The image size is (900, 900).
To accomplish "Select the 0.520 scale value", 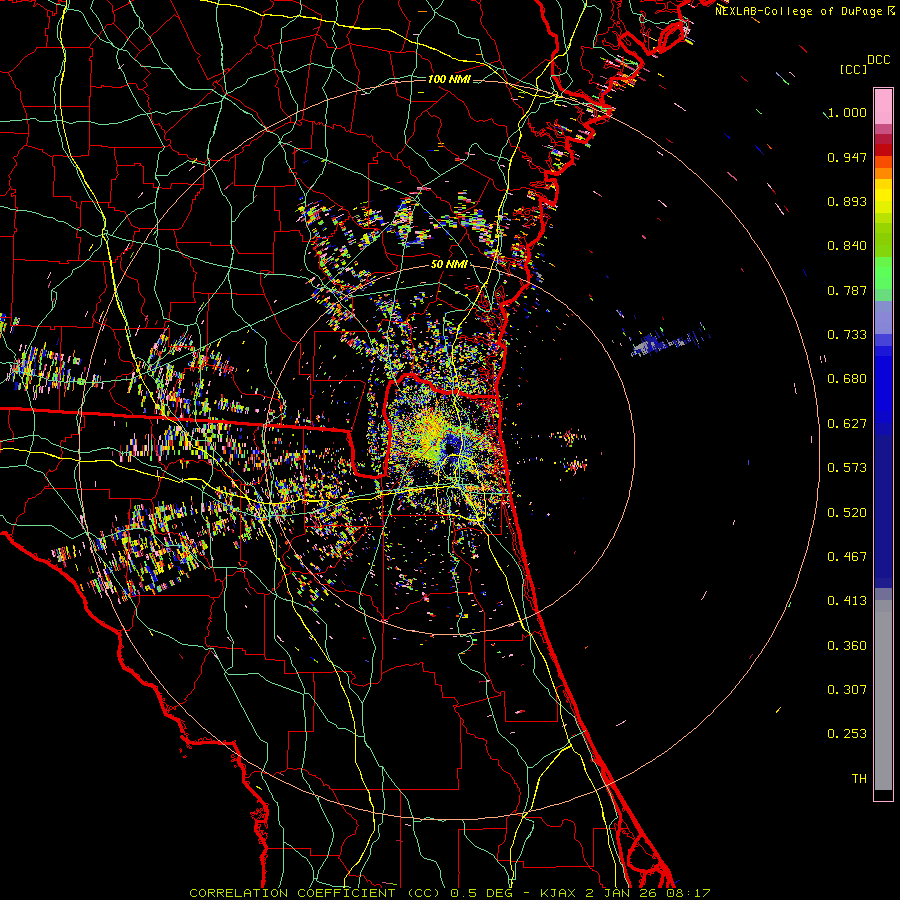I will 847,513.
